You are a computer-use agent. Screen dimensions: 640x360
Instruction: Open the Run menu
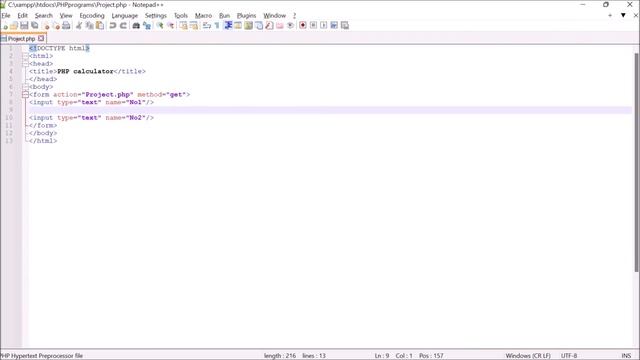click(x=224, y=16)
